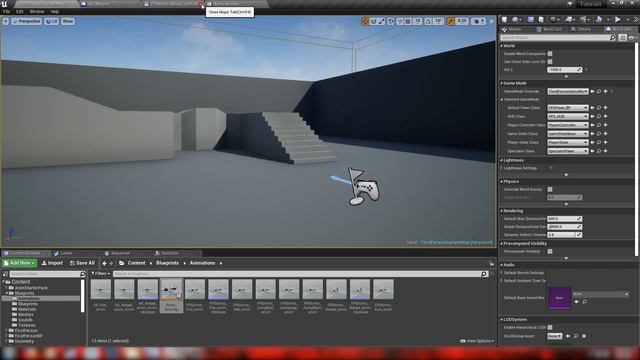Click the Lit view mode button
This screenshot has height=360, width=640.
[51, 21]
